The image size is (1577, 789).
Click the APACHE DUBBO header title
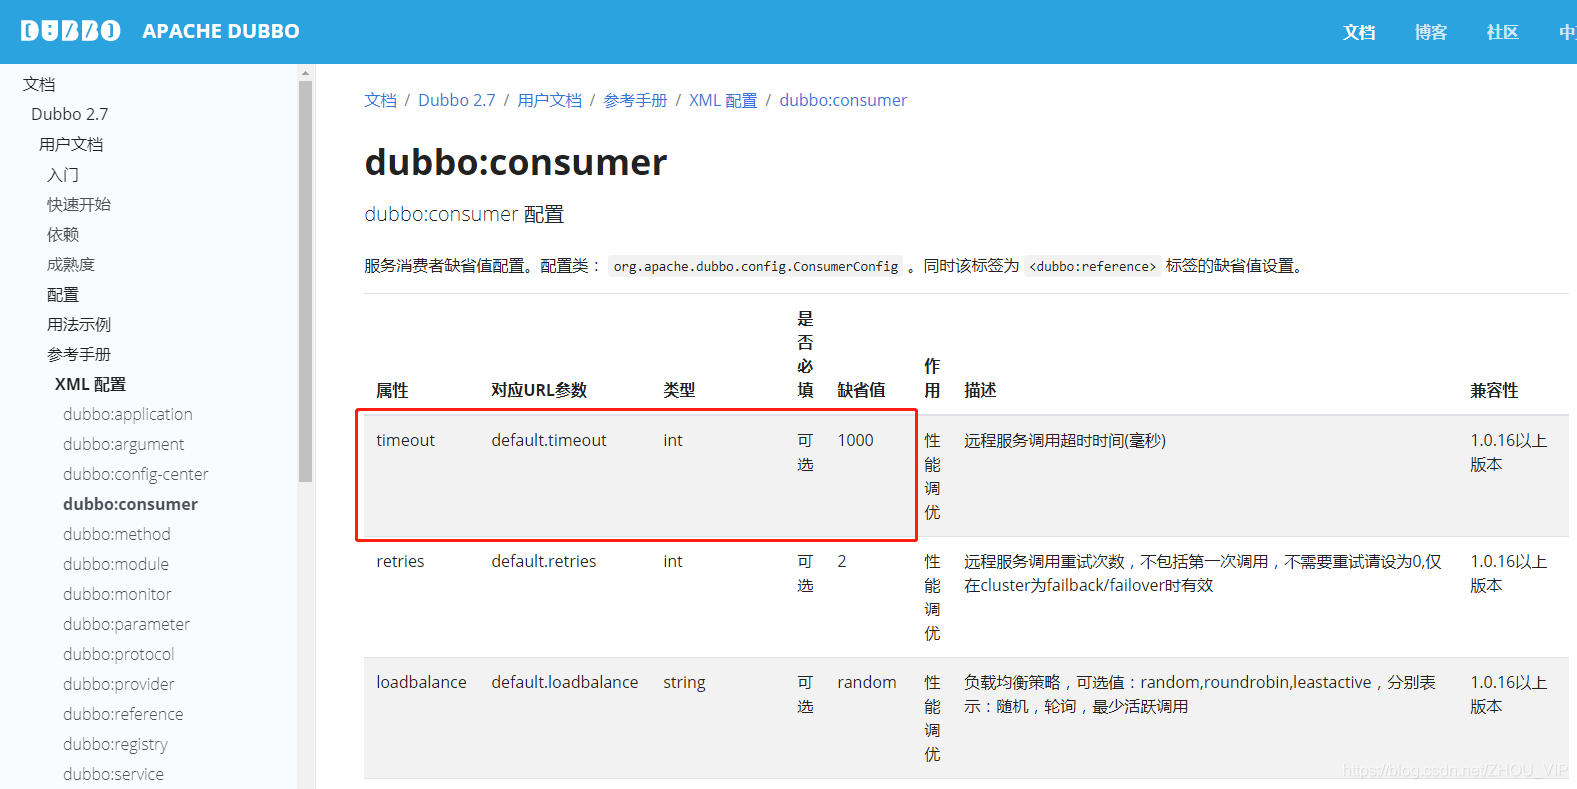click(221, 31)
